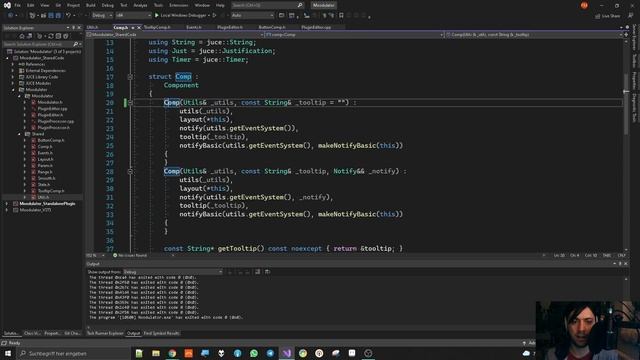Open the Build menu
The height and width of the screenshot is (360, 640).
[91, 5]
